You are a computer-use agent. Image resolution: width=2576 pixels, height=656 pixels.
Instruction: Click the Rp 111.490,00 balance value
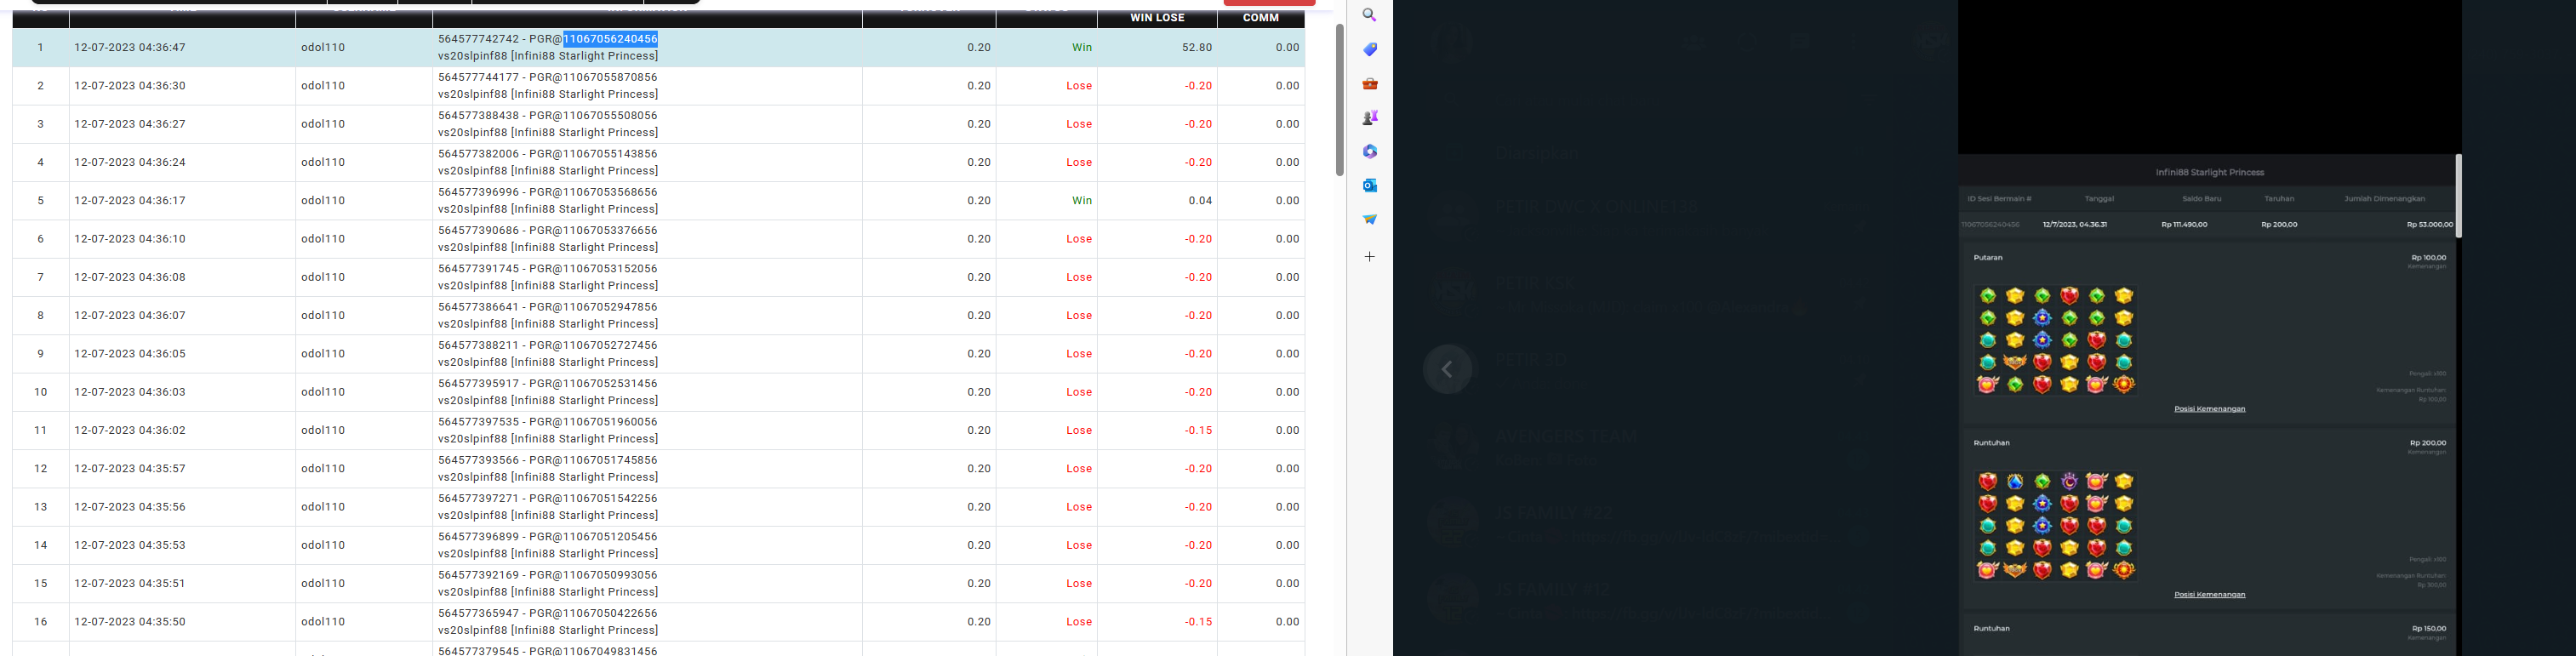(2184, 225)
